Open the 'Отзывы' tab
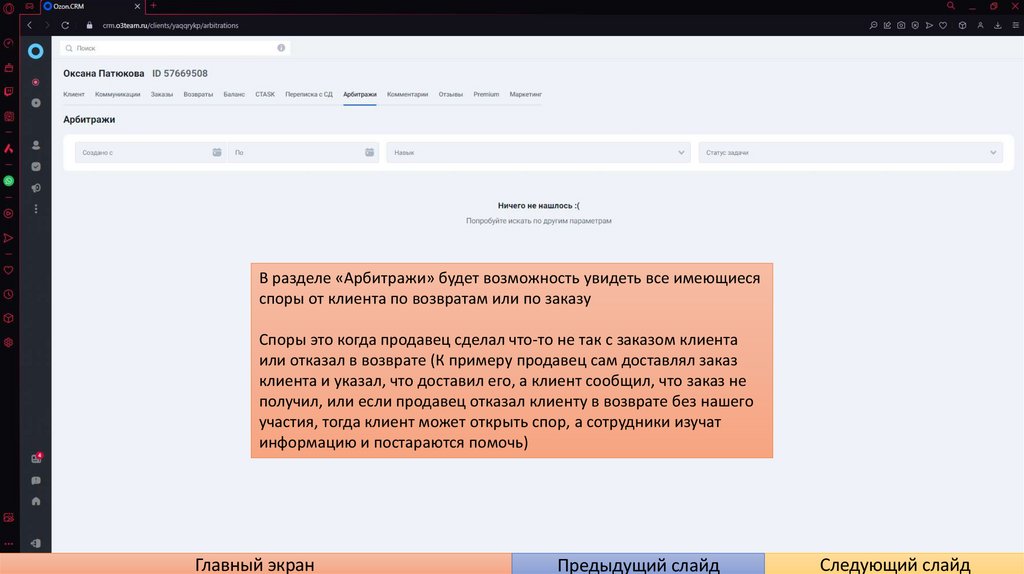The height and width of the screenshot is (574, 1024). coord(451,94)
